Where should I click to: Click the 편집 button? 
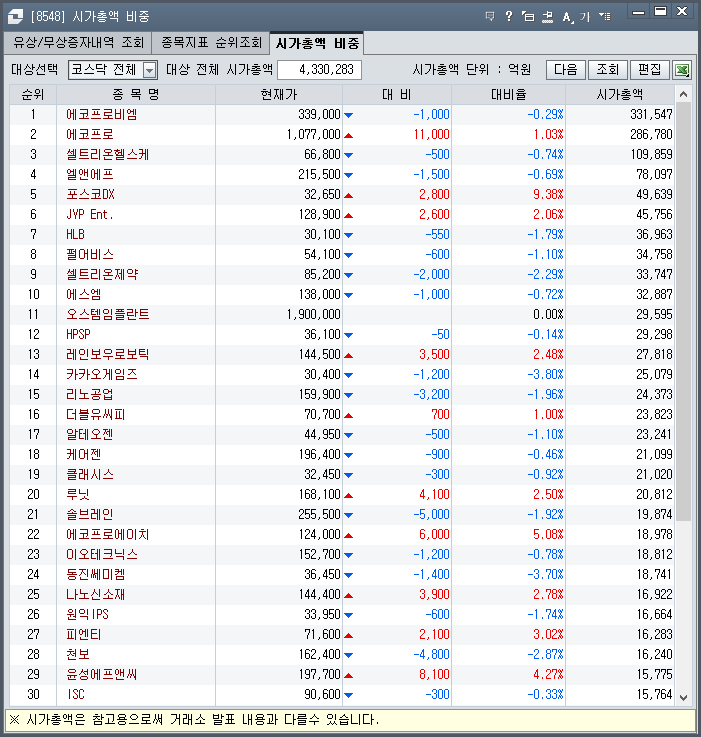649,70
